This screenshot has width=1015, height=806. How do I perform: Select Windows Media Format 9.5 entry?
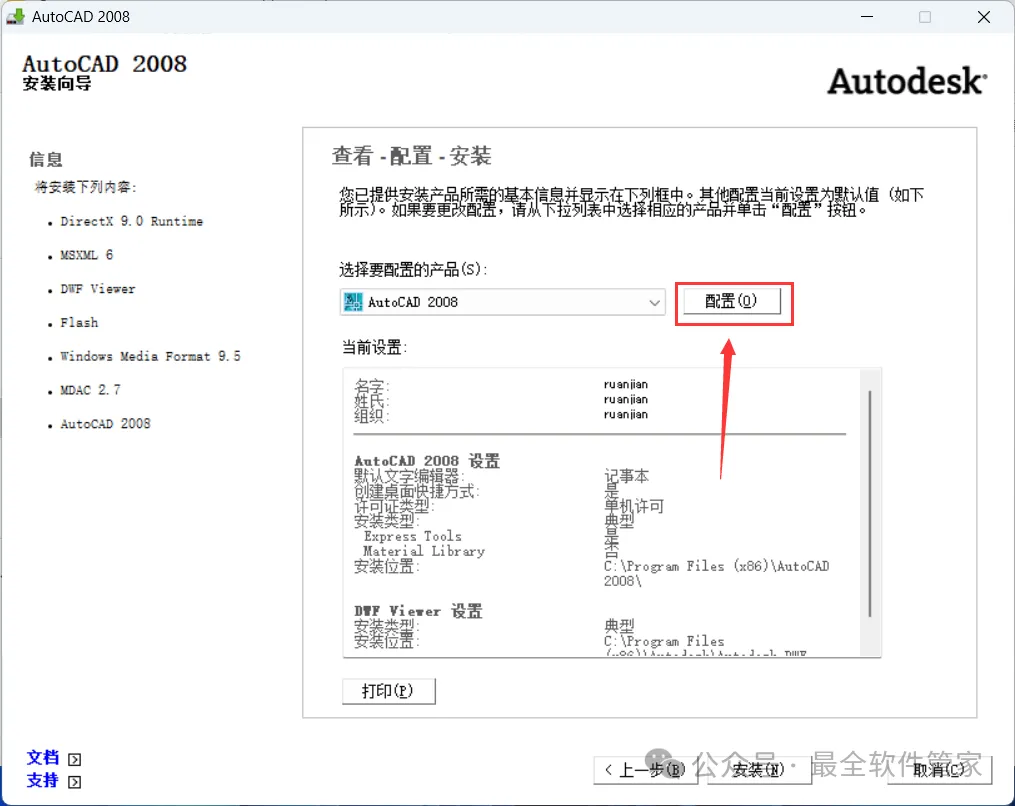click(x=150, y=356)
